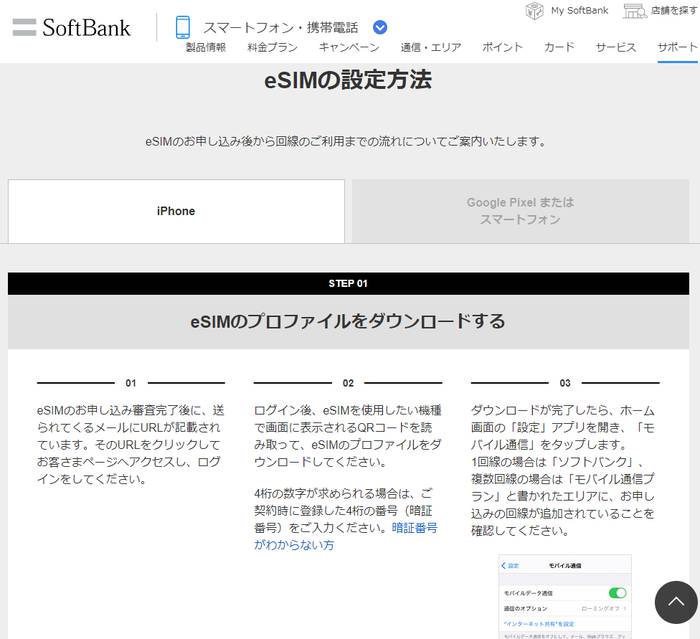Click the paragraph starting 4桁の数字が求められる場合は
The width and height of the screenshot is (700, 639).
coord(346,519)
